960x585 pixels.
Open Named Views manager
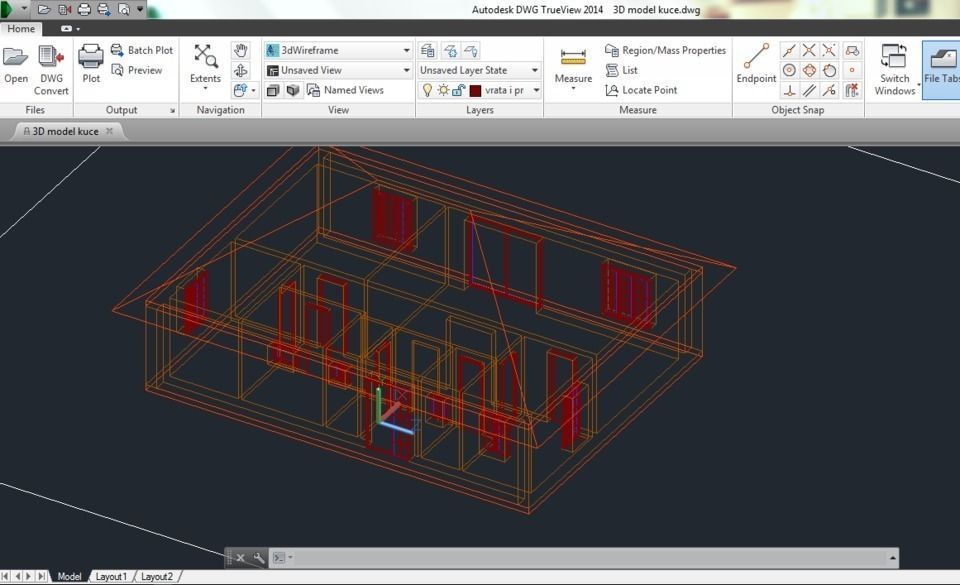pos(345,90)
